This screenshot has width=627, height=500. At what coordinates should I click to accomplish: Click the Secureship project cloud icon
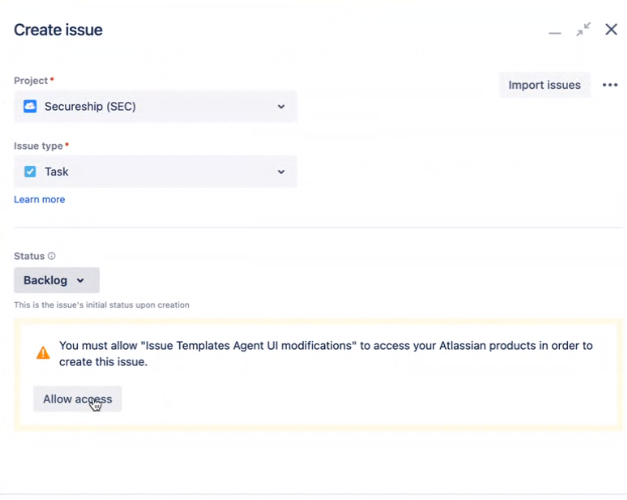pyautogui.click(x=30, y=107)
